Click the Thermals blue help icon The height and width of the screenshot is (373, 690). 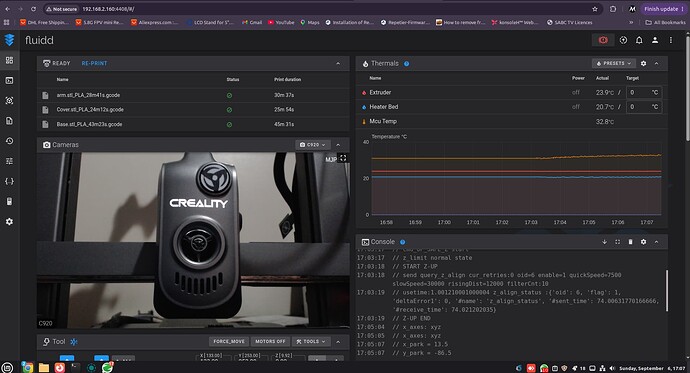click(x=407, y=64)
